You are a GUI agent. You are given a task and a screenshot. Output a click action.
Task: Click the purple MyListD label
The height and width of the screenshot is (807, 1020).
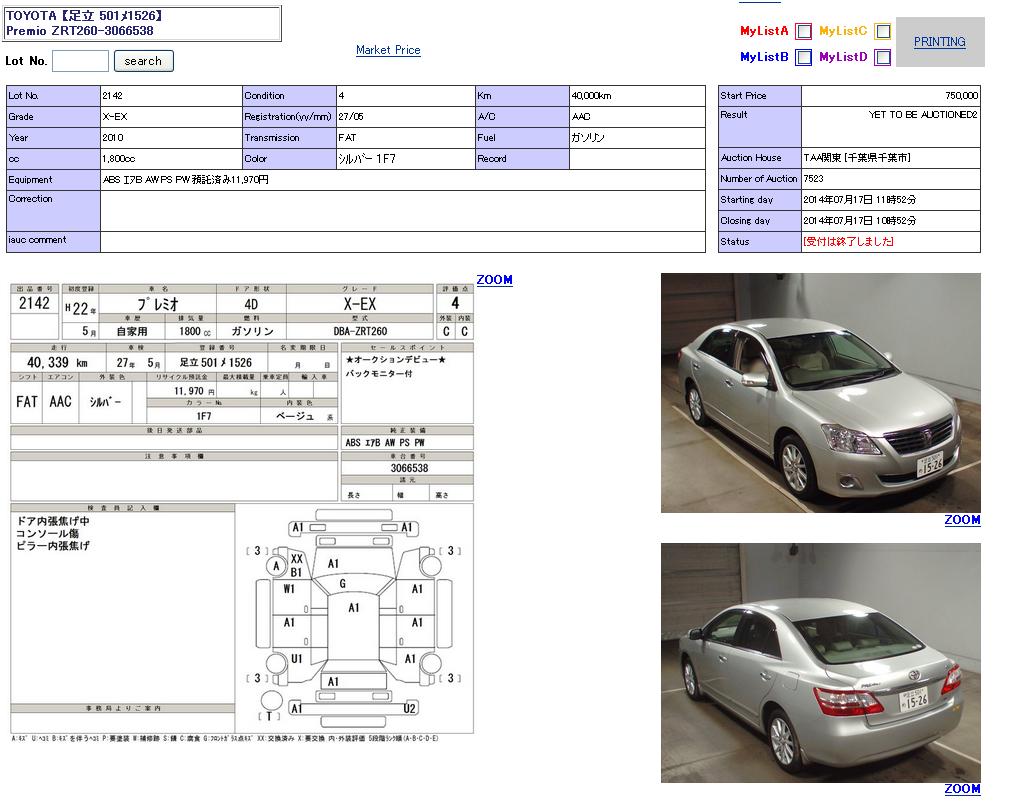tap(843, 58)
